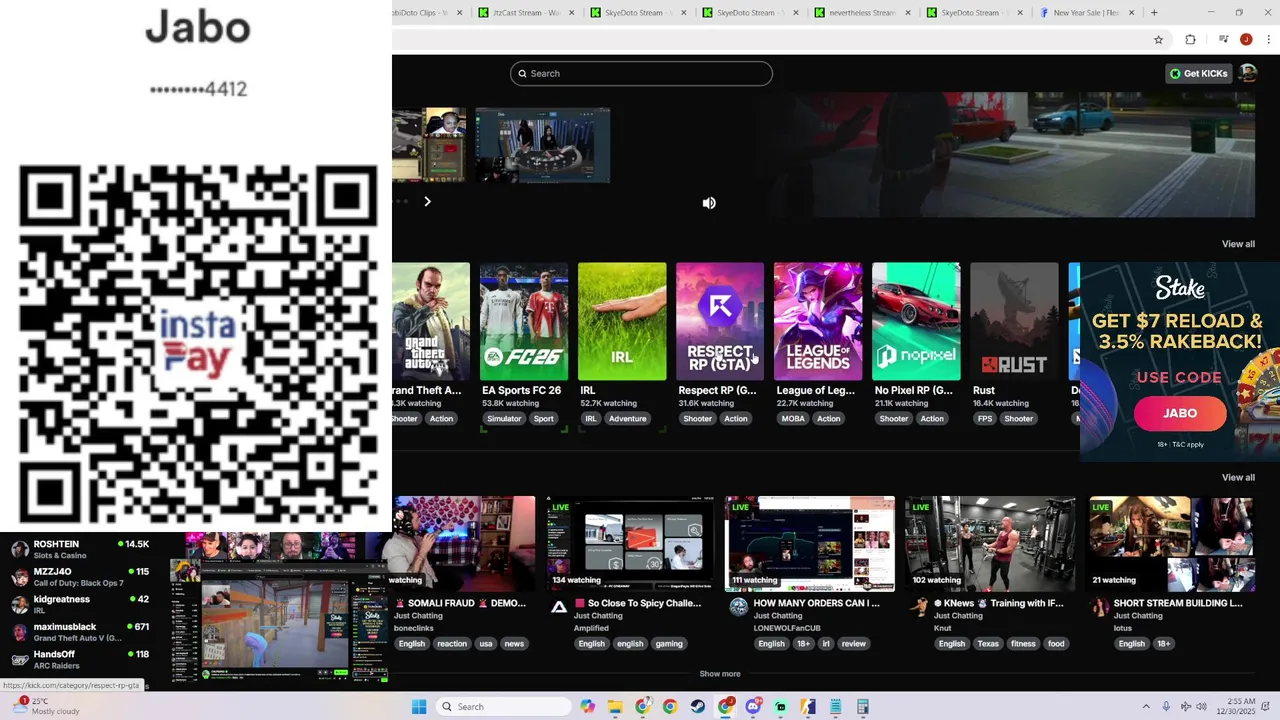The image size is (1280, 720).
Task: Click the Show more link
Action: pyautogui.click(x=720, y=674)
